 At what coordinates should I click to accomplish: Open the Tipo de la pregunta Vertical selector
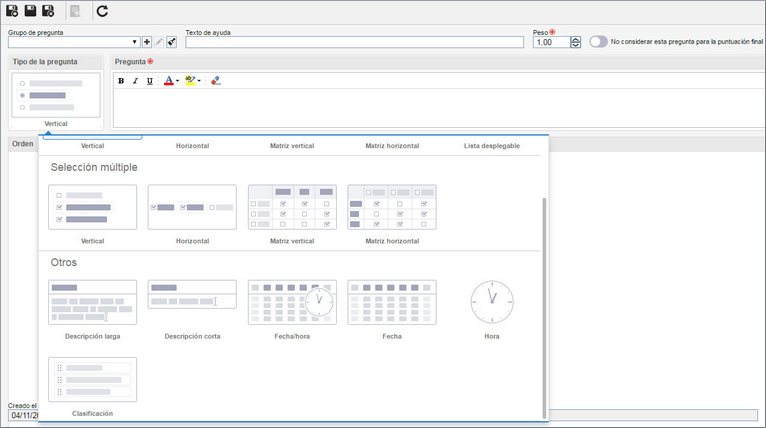click(x=56, y=95)
